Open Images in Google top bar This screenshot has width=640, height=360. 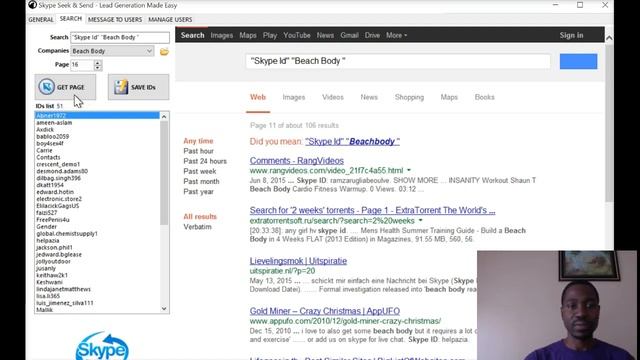[x=222, y=35]
